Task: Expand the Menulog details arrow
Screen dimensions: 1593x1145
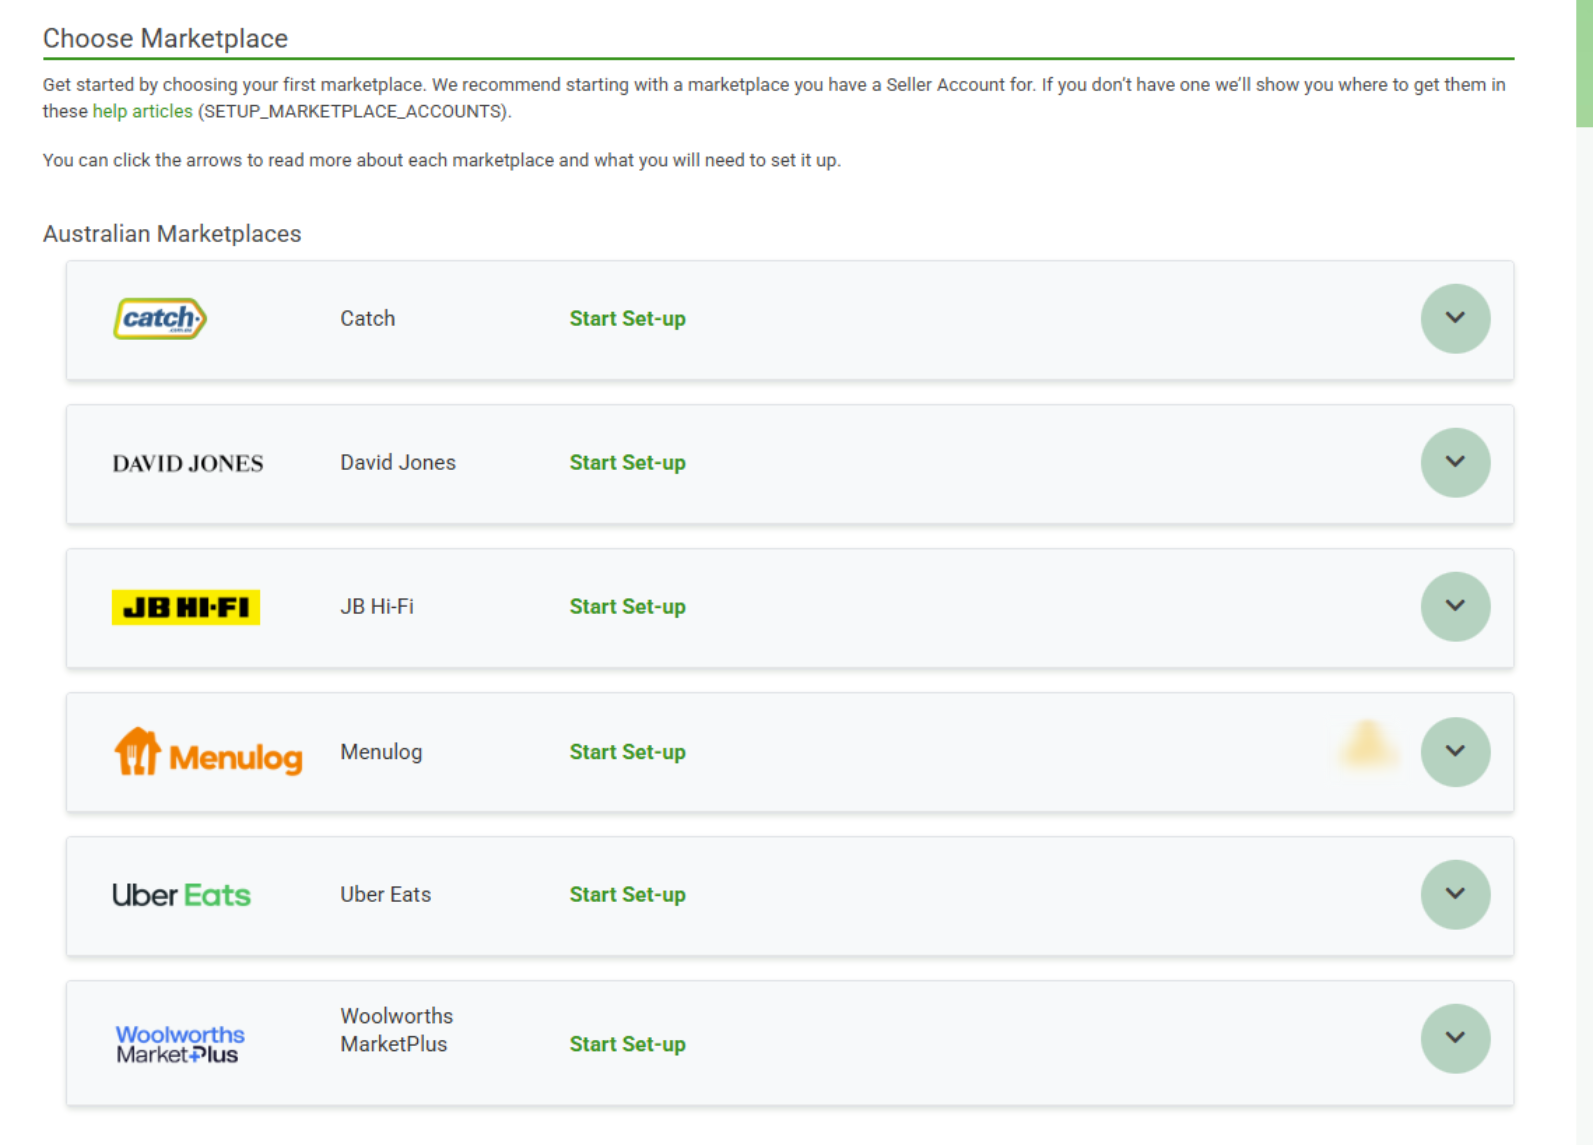Action: point(1455,751)
